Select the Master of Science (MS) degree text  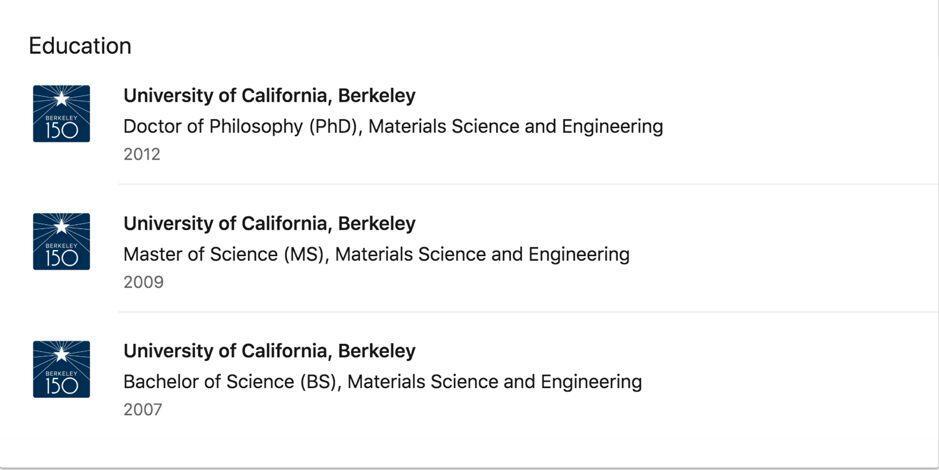pos(225,254)
